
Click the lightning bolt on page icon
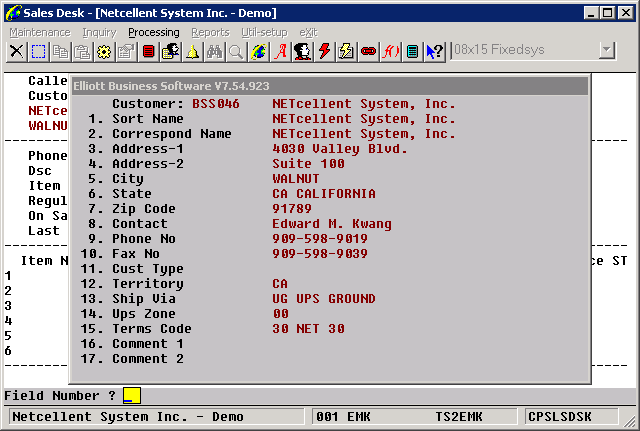click(x=347, y=52)
